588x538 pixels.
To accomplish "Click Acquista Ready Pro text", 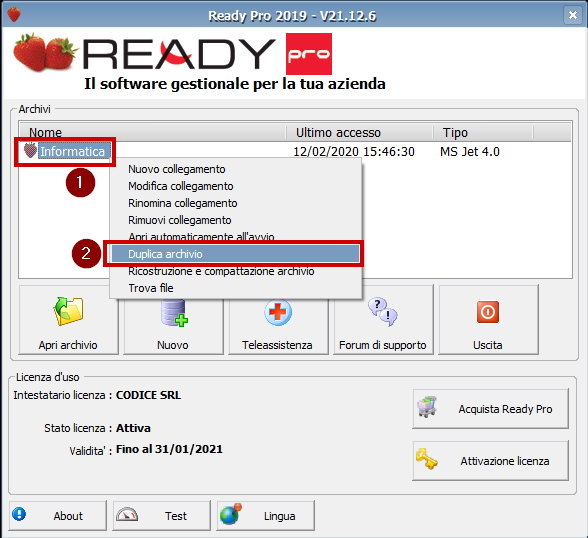I will (x=505, y=409).
